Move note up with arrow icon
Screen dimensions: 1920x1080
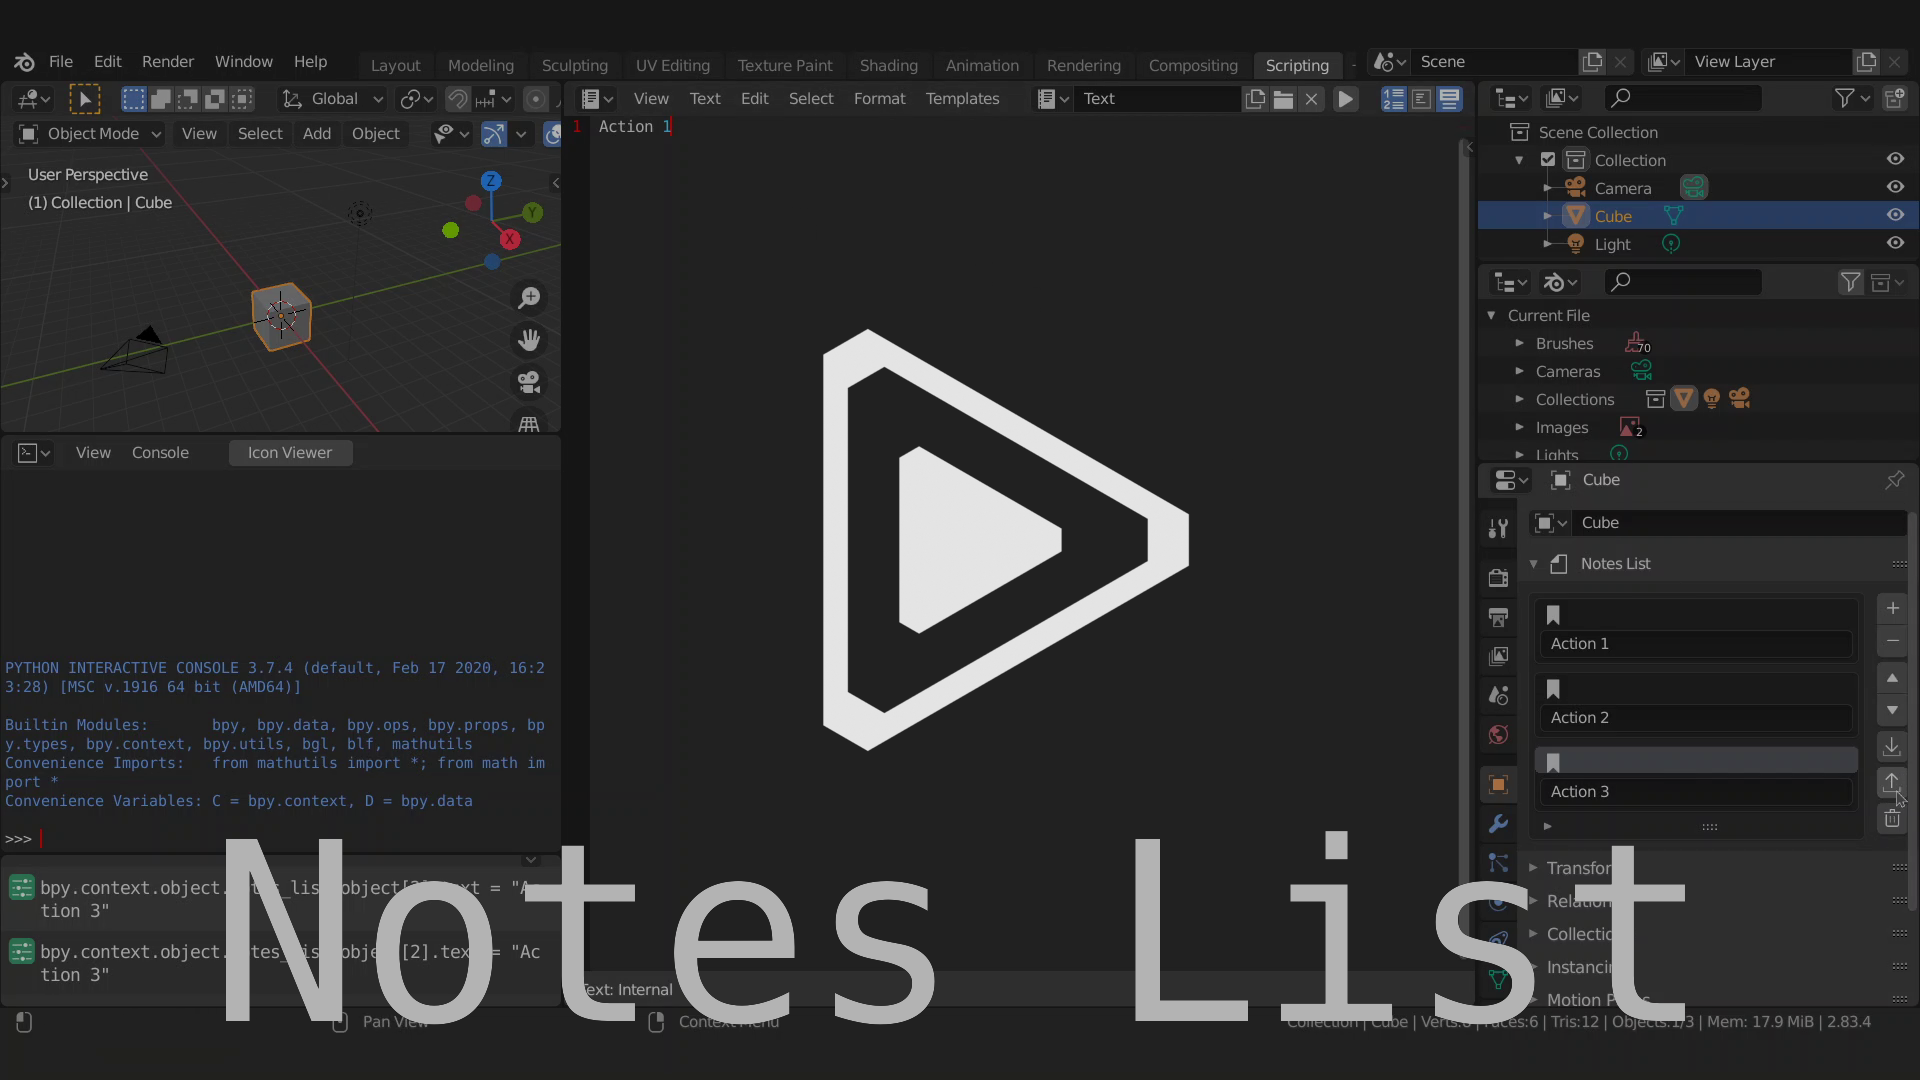tap(1892, 678)
